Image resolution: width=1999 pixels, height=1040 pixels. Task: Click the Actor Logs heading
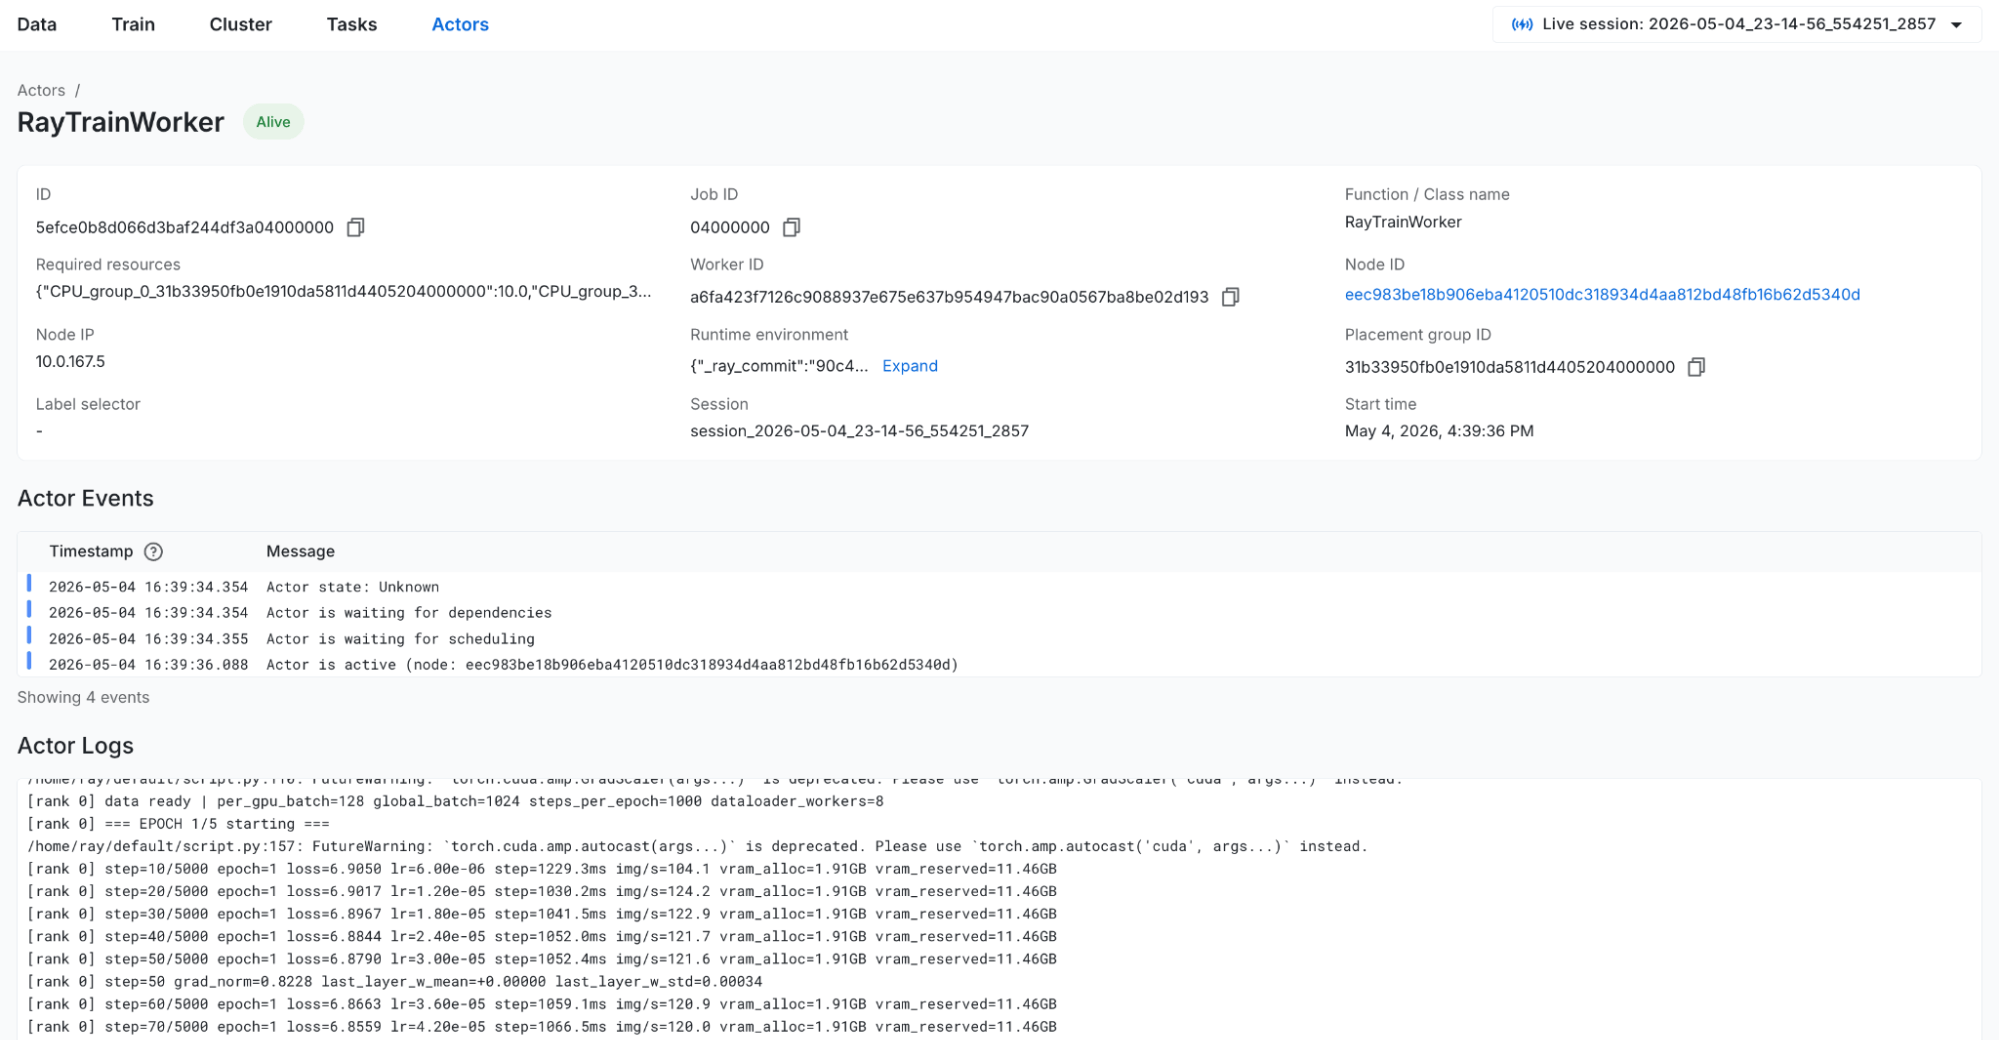75,746
